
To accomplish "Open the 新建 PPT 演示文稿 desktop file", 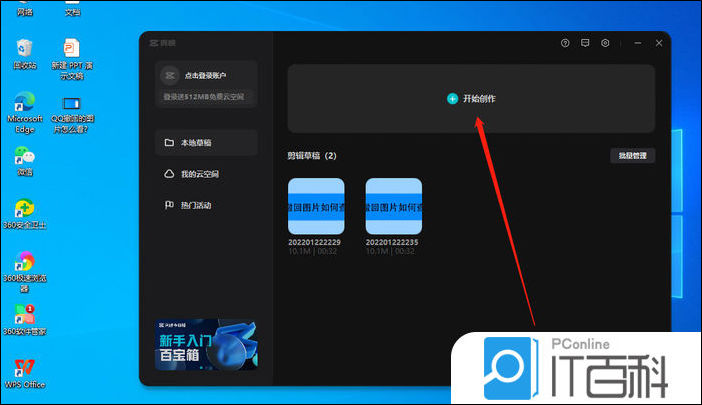I will tap(72, 59).
